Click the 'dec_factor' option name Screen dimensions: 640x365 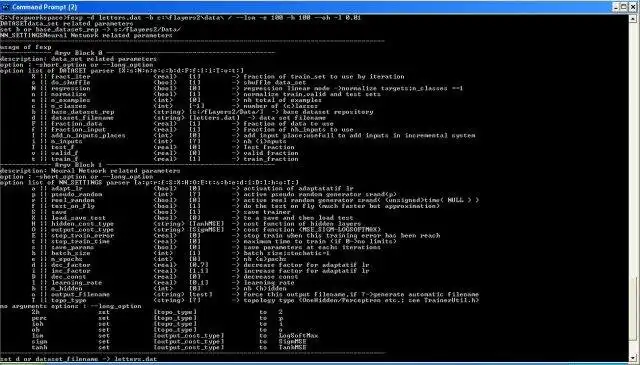(71, 265)
